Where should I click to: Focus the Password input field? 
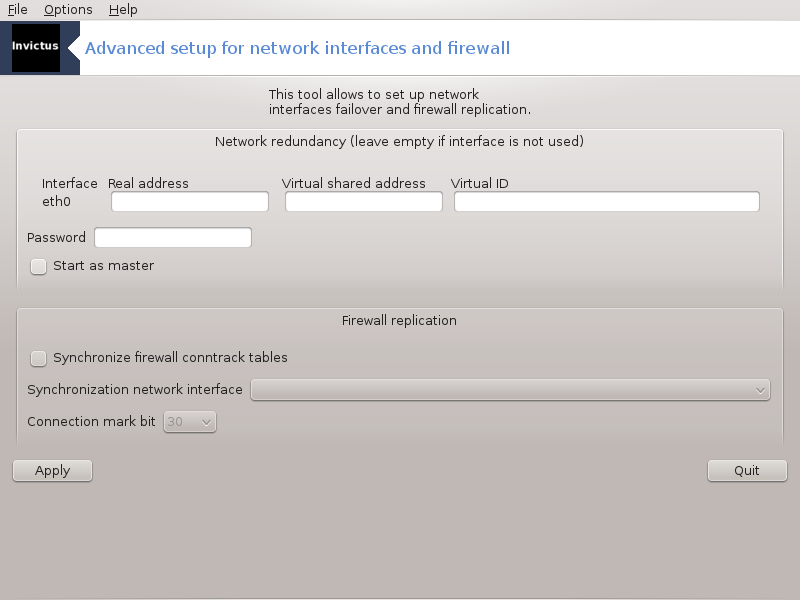point(173,238)
